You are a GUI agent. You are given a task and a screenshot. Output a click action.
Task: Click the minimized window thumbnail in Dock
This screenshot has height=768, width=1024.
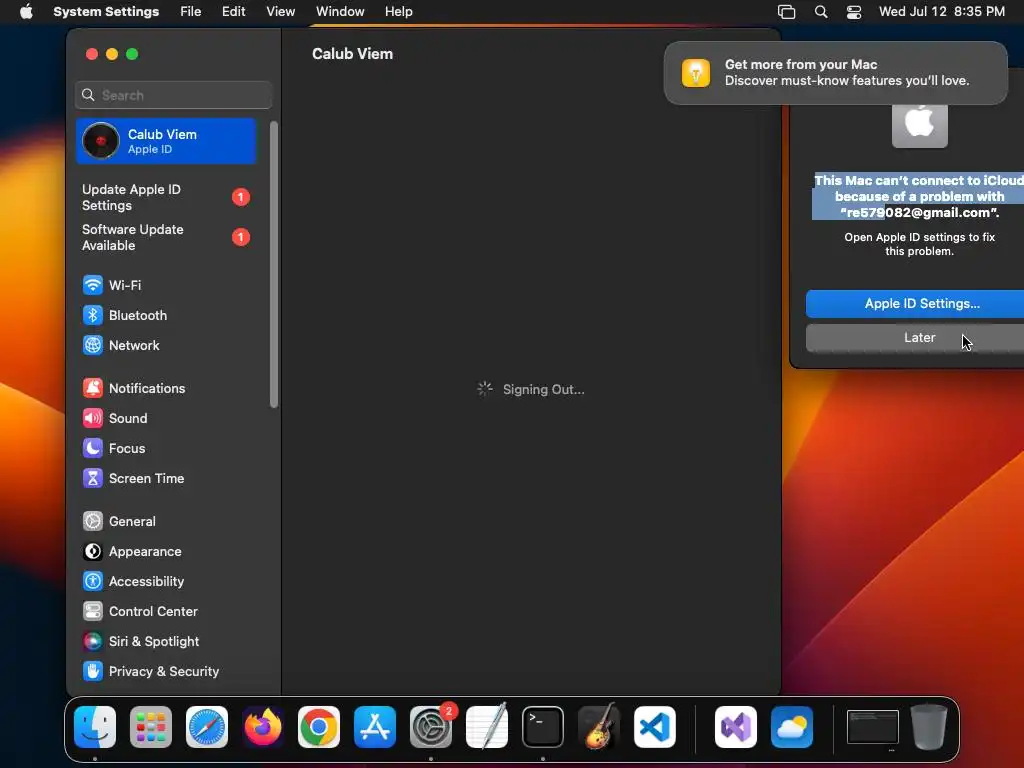pos(872,728)
